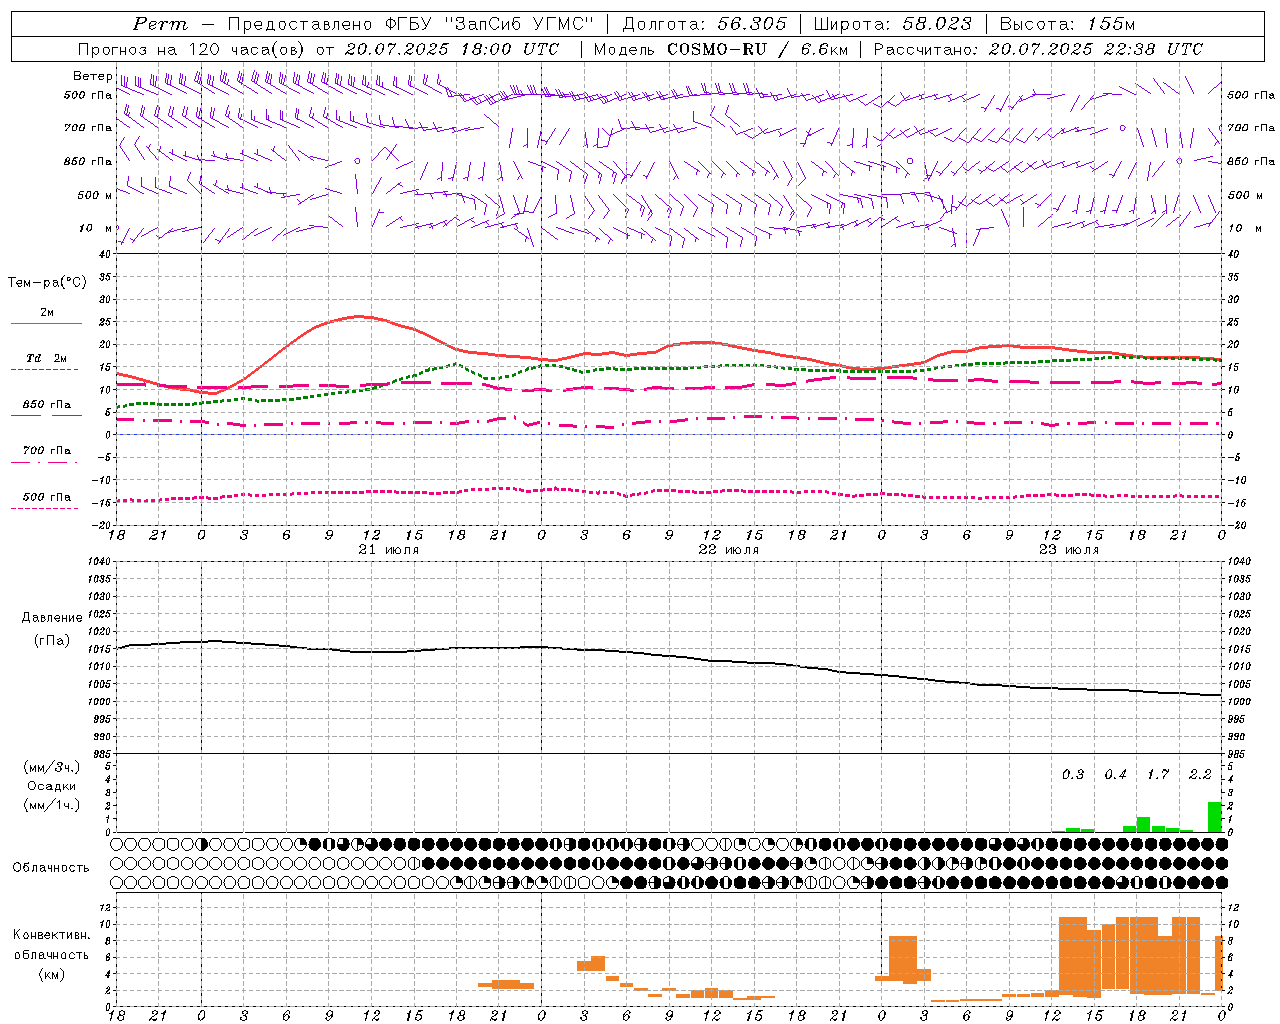Click the Долгота: 56.305 value
Viewport: 1280px width, 1024px height.
tap(704, 24)
